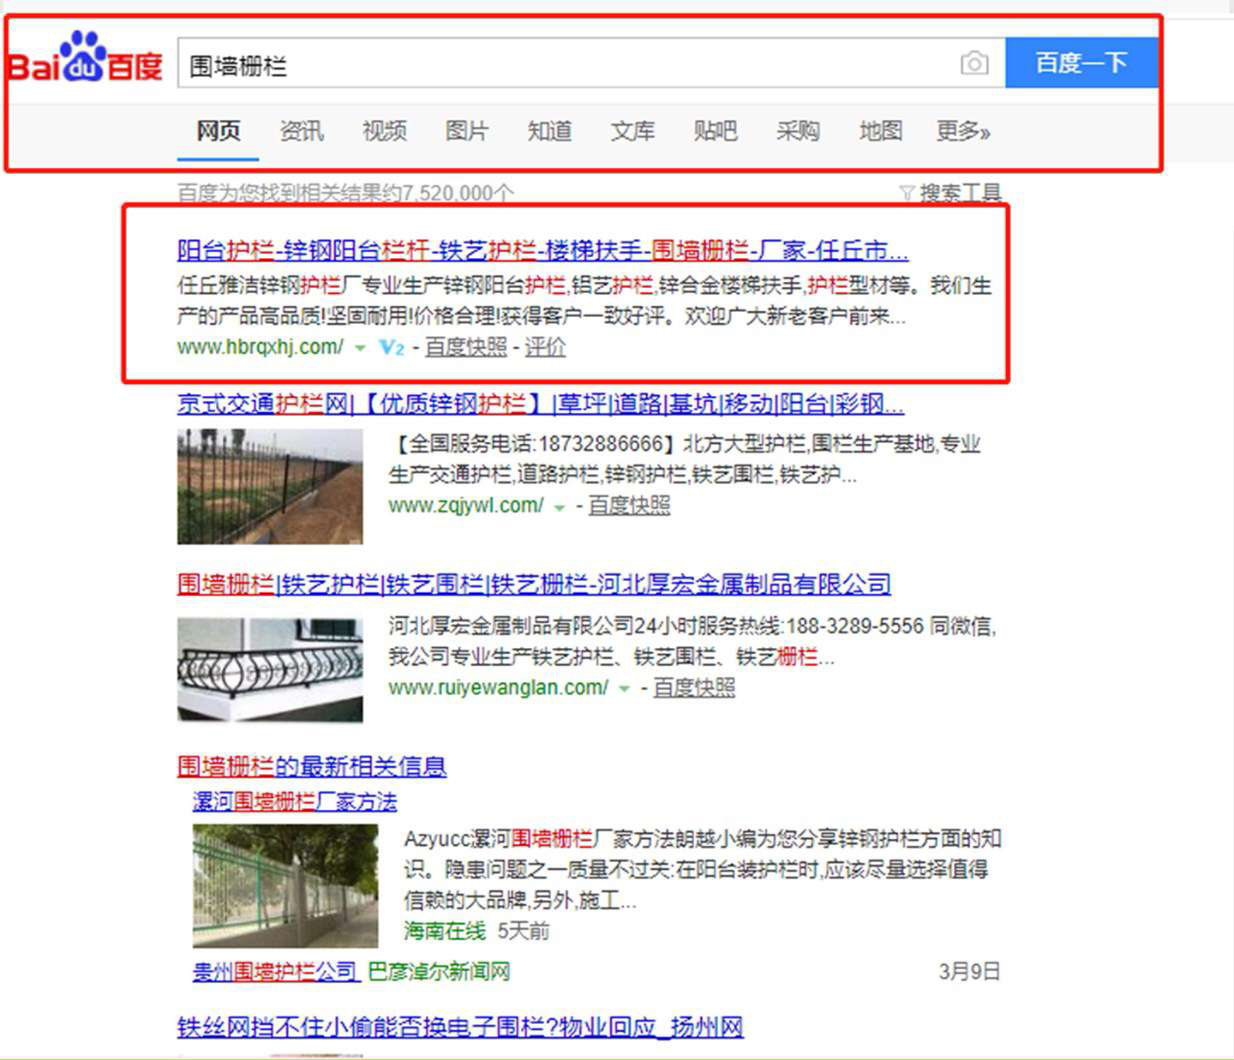Click thumbnail of green fence along sidewalk
The width and height of the screenshot is (1234, 1060).
click(x=286, y=886)
